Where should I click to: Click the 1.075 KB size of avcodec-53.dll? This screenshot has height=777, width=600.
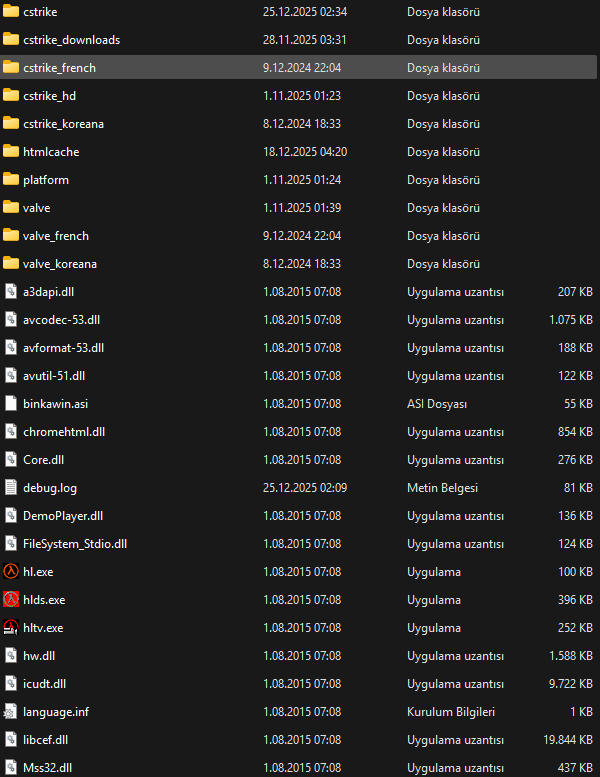pos(571,320)
